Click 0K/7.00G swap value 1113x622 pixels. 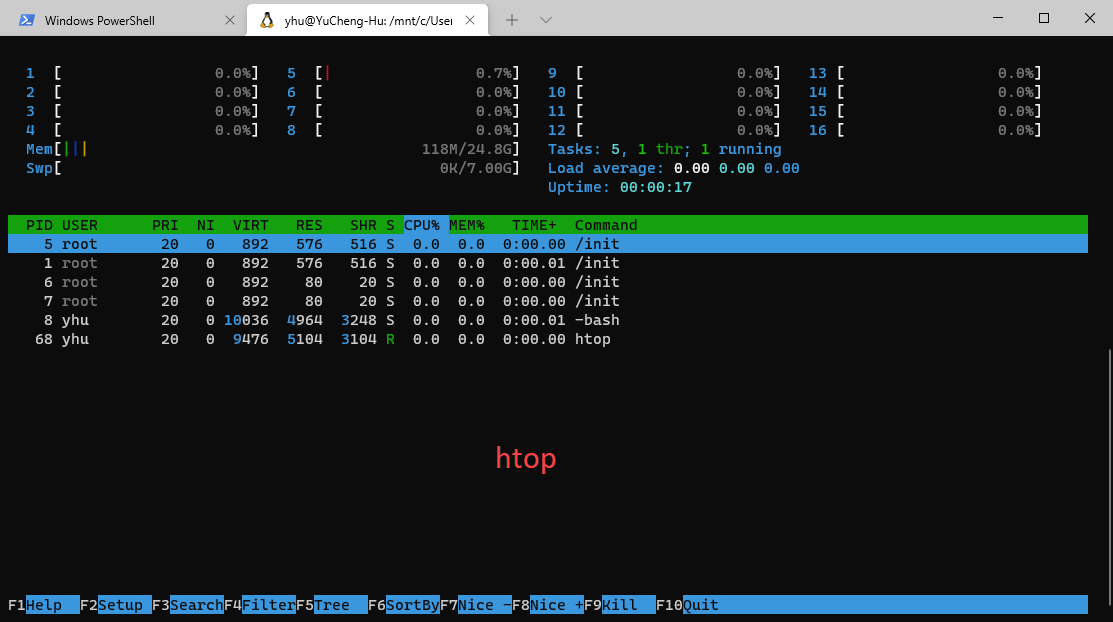pyautogui.click(x=476, y=168)
